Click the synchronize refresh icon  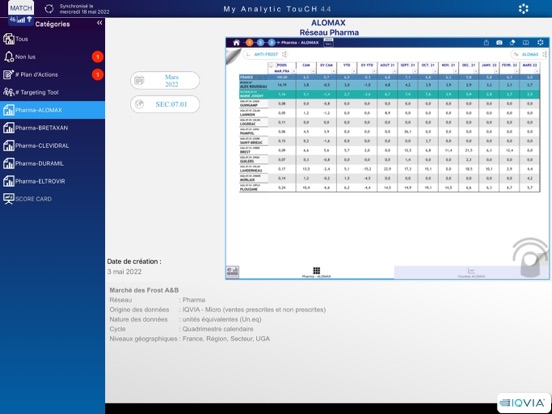pos(49,9)
